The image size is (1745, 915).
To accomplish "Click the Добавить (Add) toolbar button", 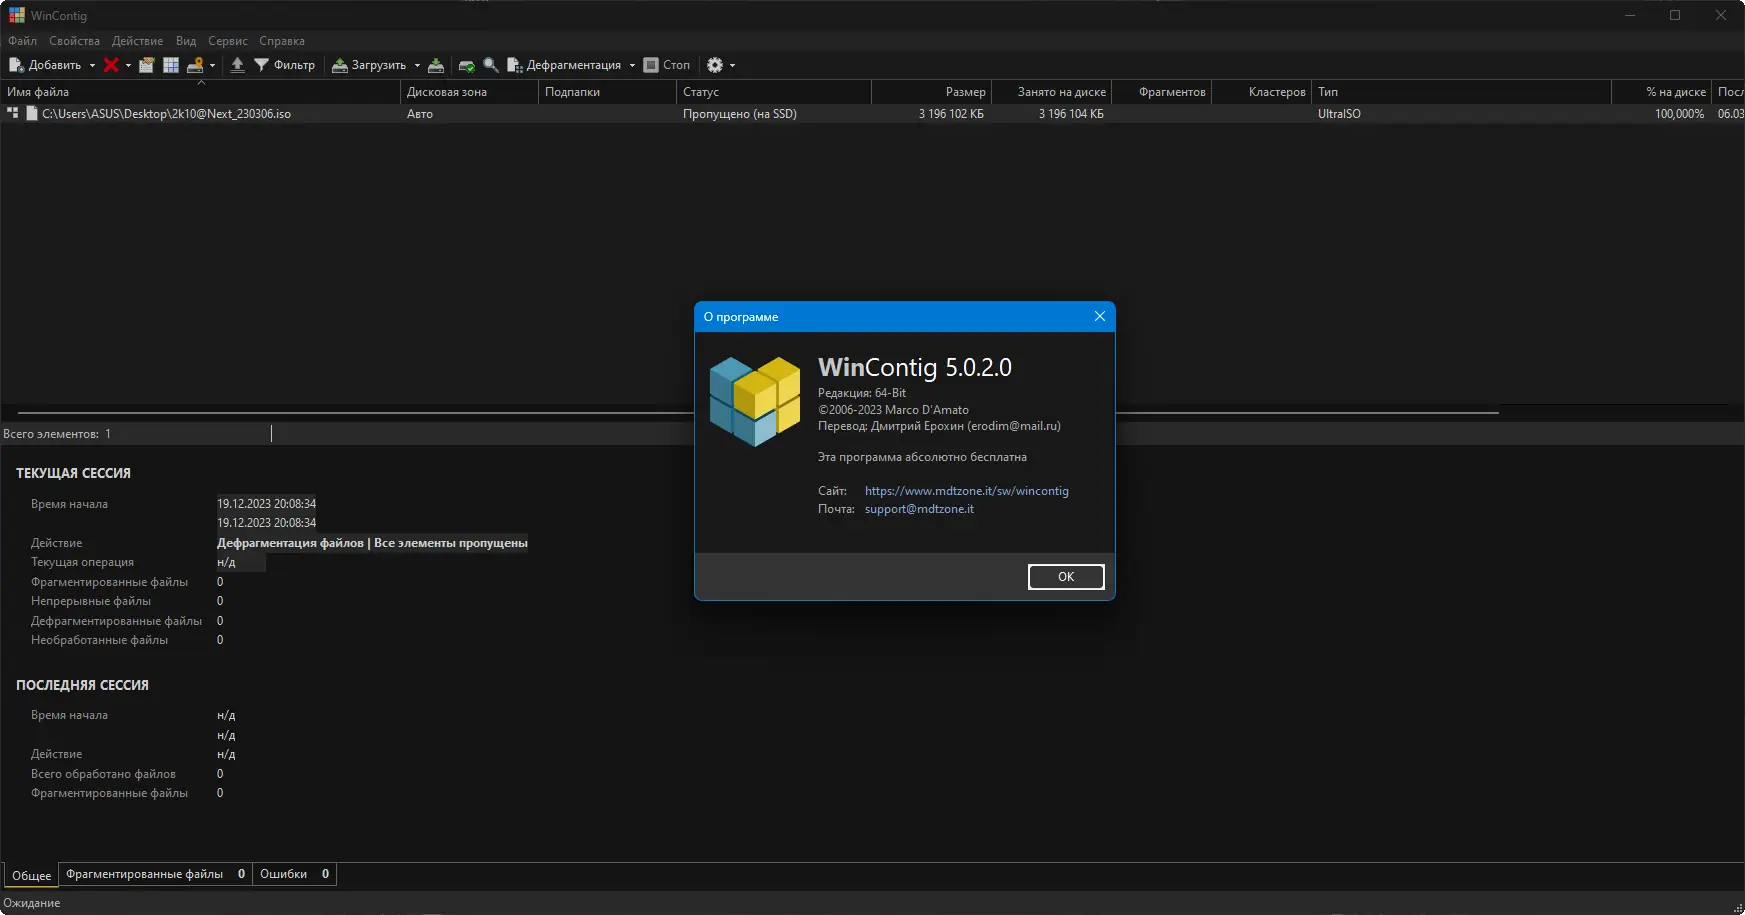I will click(45, 65).
